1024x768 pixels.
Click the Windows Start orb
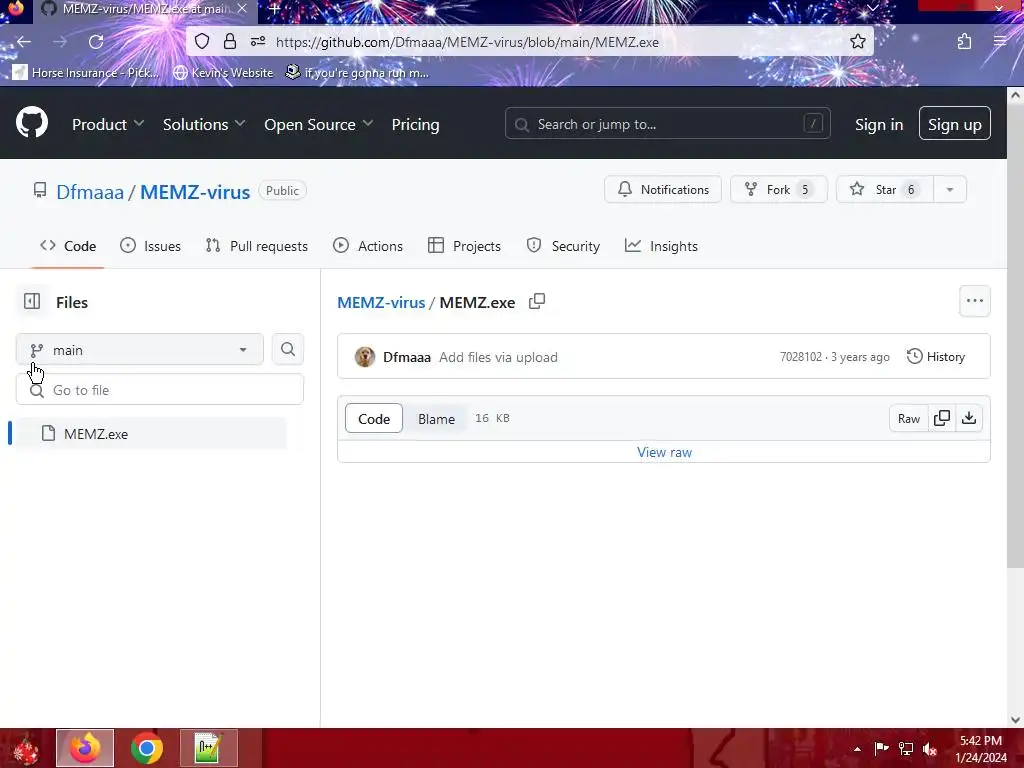25,750
